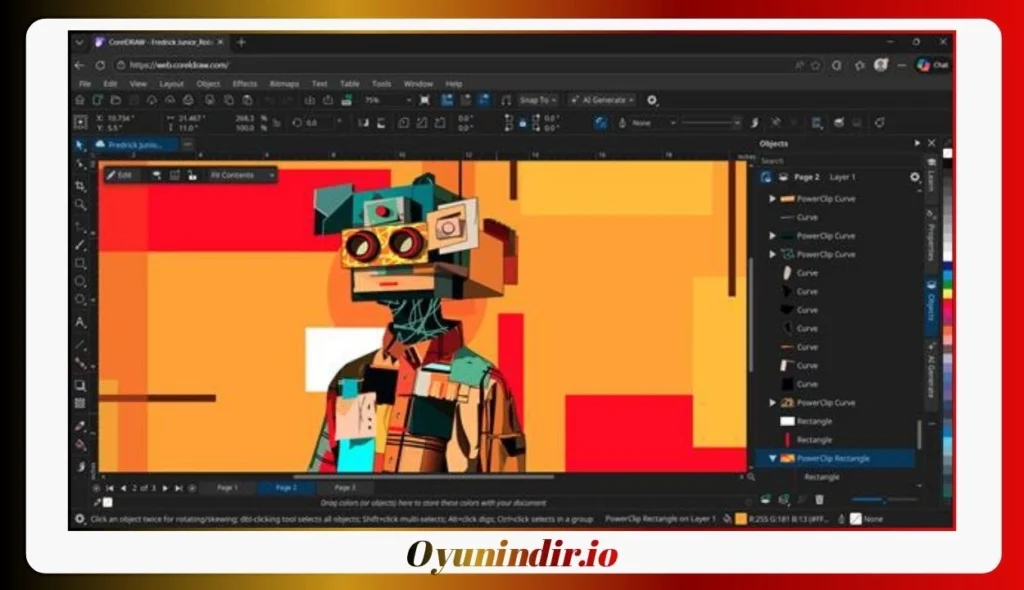The width and height of the screenshot is (1024, 590).
Task: Open the Properties side tab
Action: (931, 235)
